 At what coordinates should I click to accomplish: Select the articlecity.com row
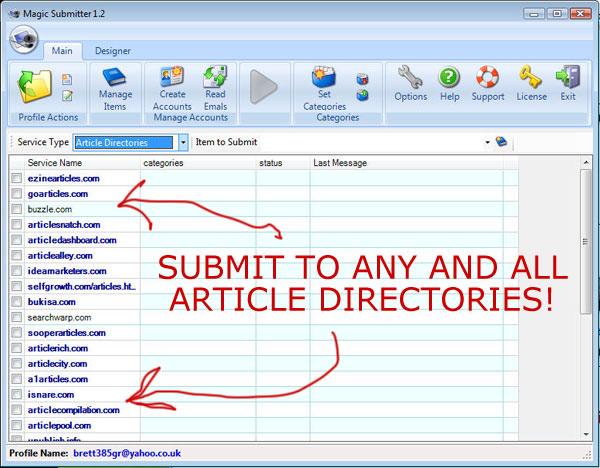coord(264,364)
